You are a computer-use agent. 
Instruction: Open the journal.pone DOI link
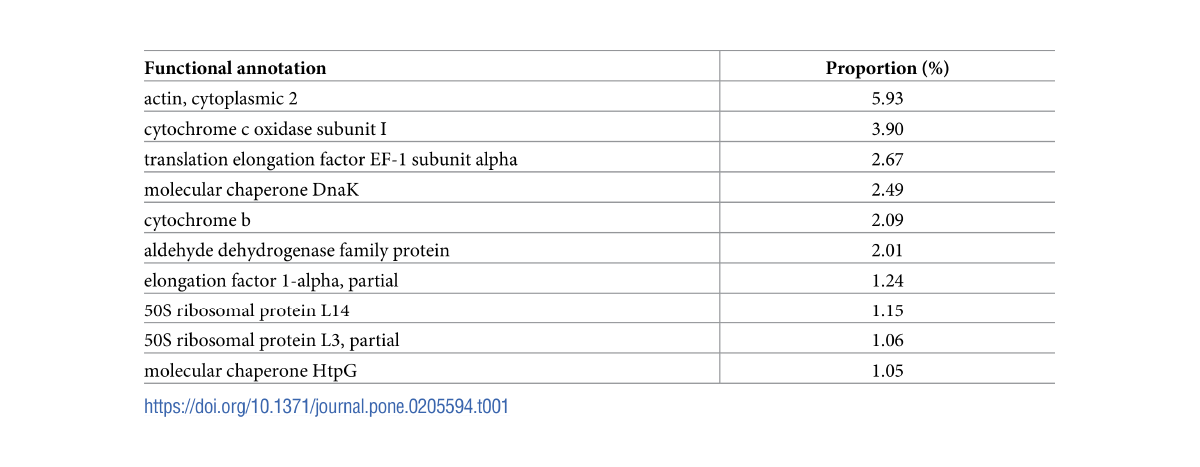pos(326,406)
